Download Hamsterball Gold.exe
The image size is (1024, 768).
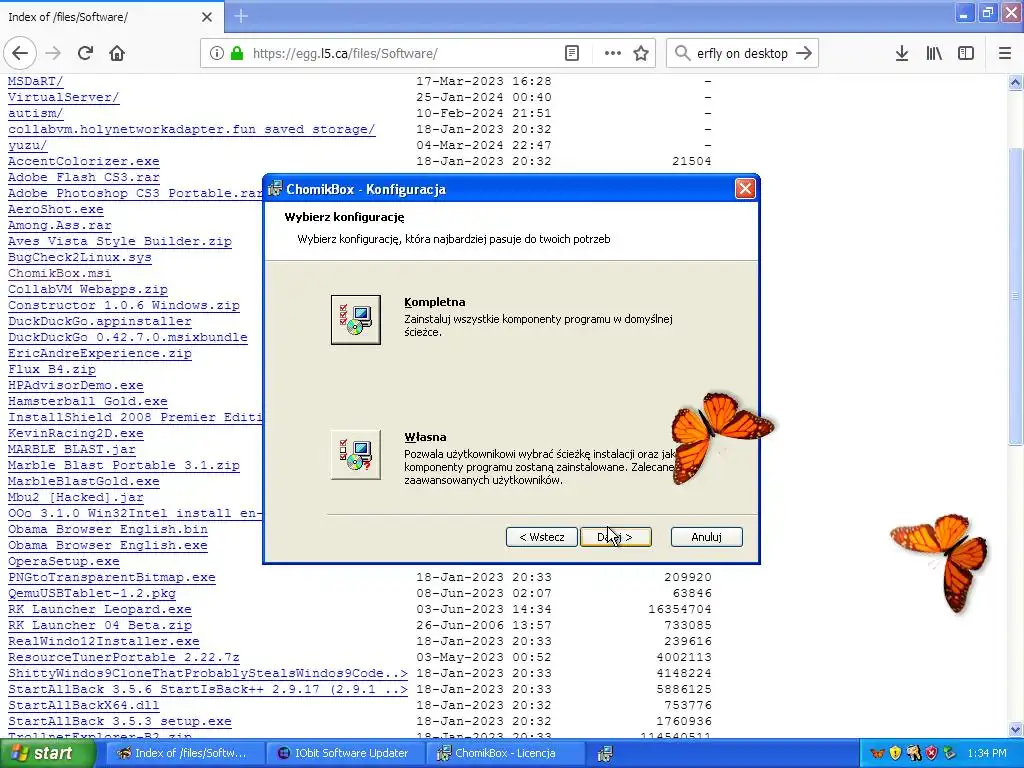88,402
